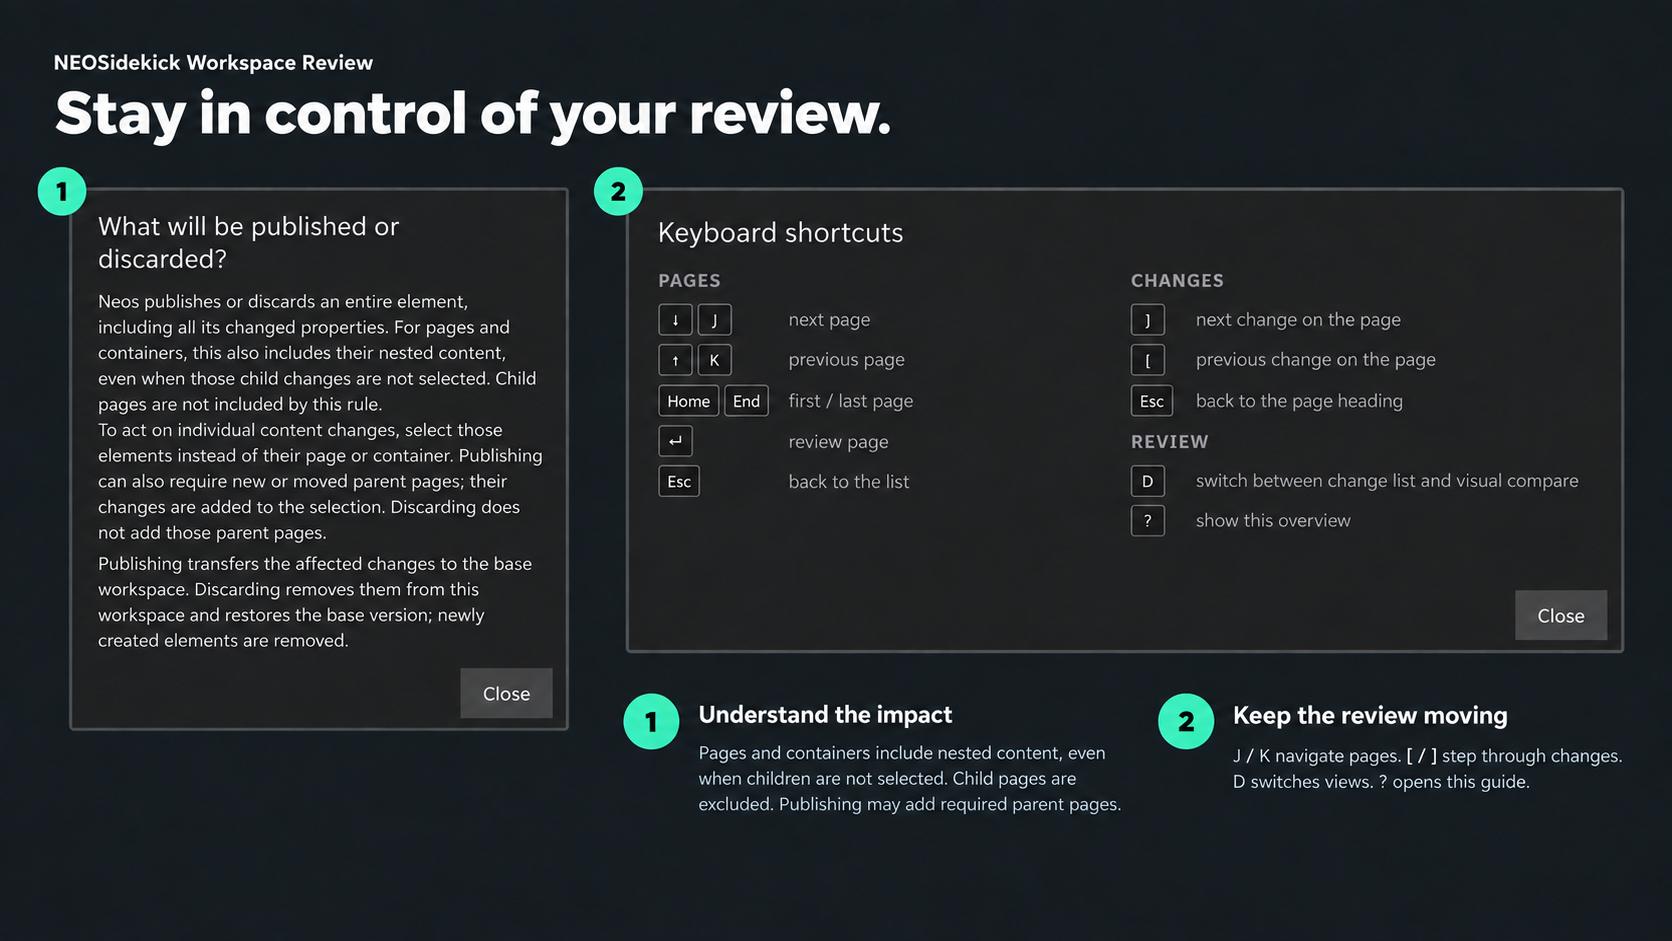Click the Esc key beside 'back to the list'
Image resolution: width=1672 pixels, height=941 pixels.
pyautogui.click(x=679, y=481)
